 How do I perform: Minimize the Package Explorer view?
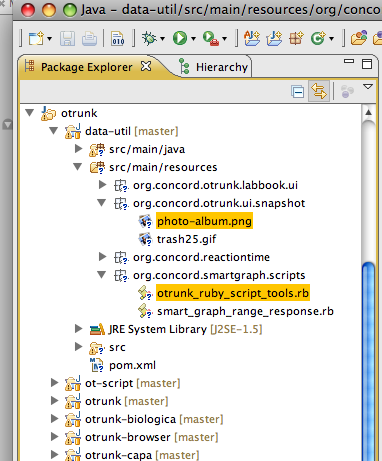pyautogui.click(x=349, y=61)
